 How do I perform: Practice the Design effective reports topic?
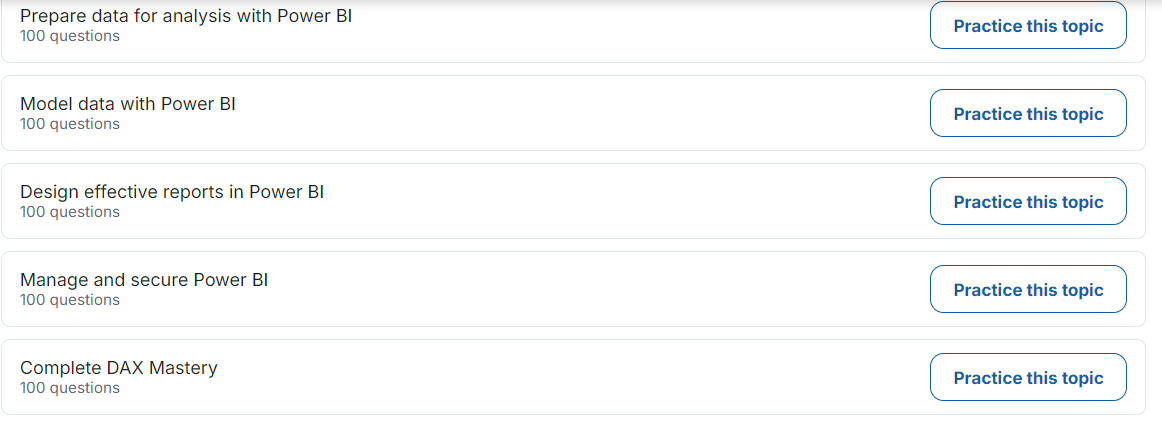[x=1028, y=202]
